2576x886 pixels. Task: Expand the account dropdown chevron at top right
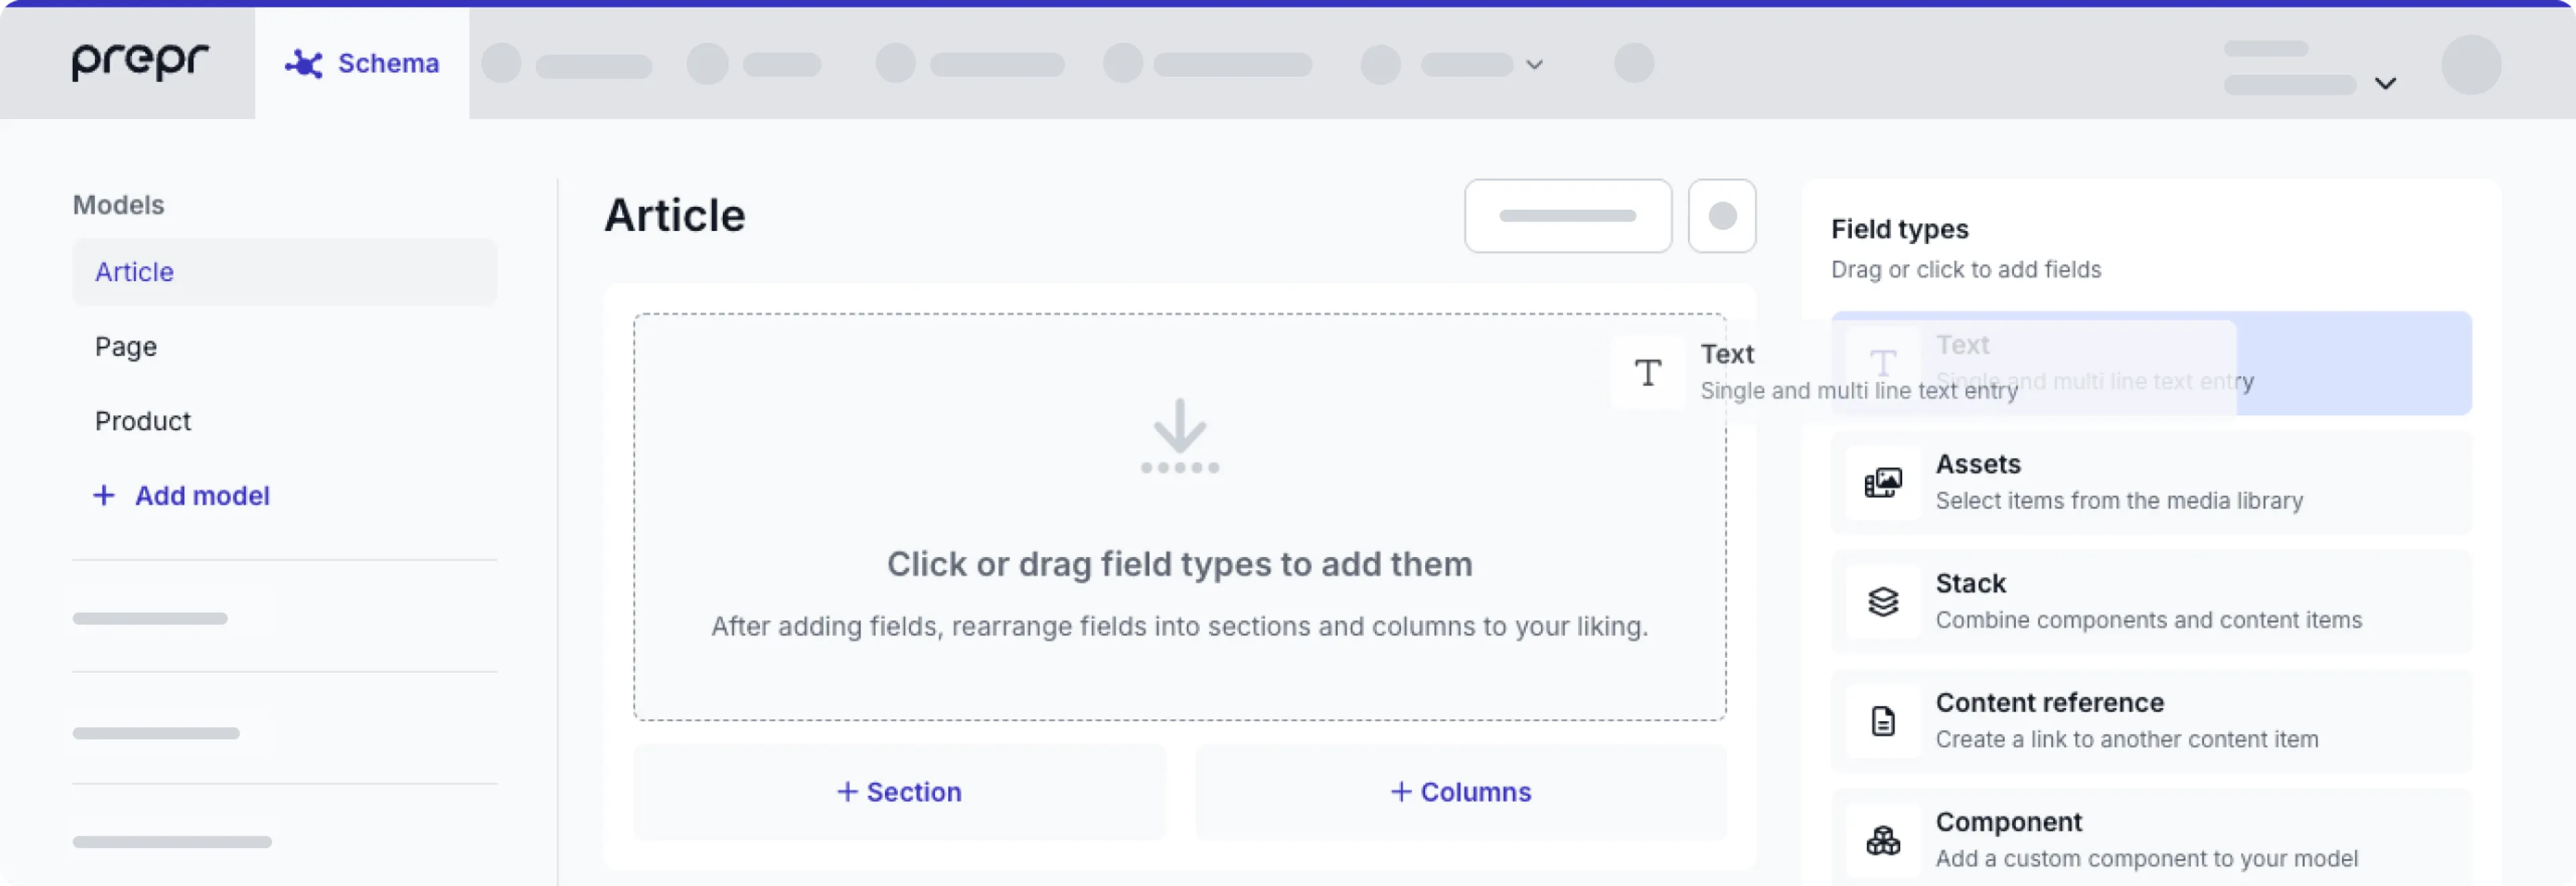(2385, 83)
